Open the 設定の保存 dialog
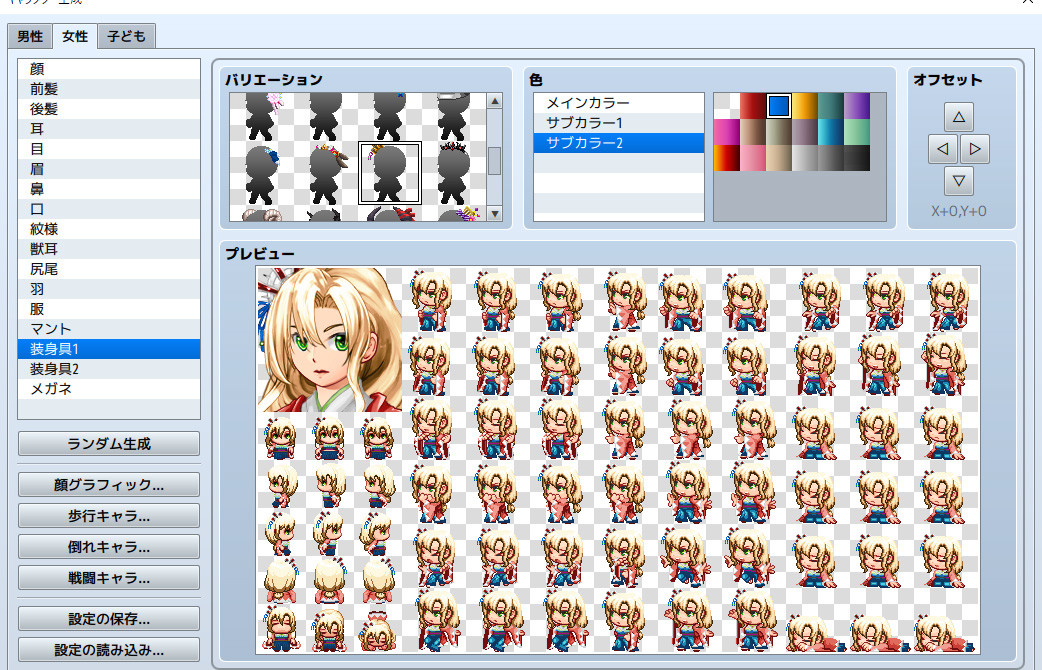 click(108, 618)
